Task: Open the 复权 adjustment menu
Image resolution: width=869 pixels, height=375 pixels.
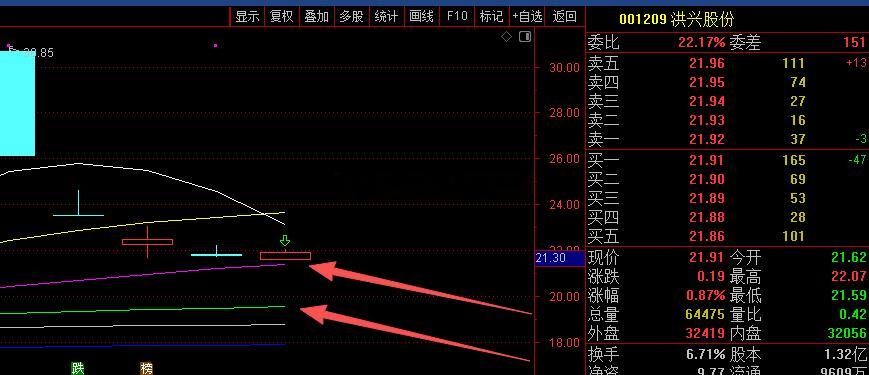Action: coord(282,17)
